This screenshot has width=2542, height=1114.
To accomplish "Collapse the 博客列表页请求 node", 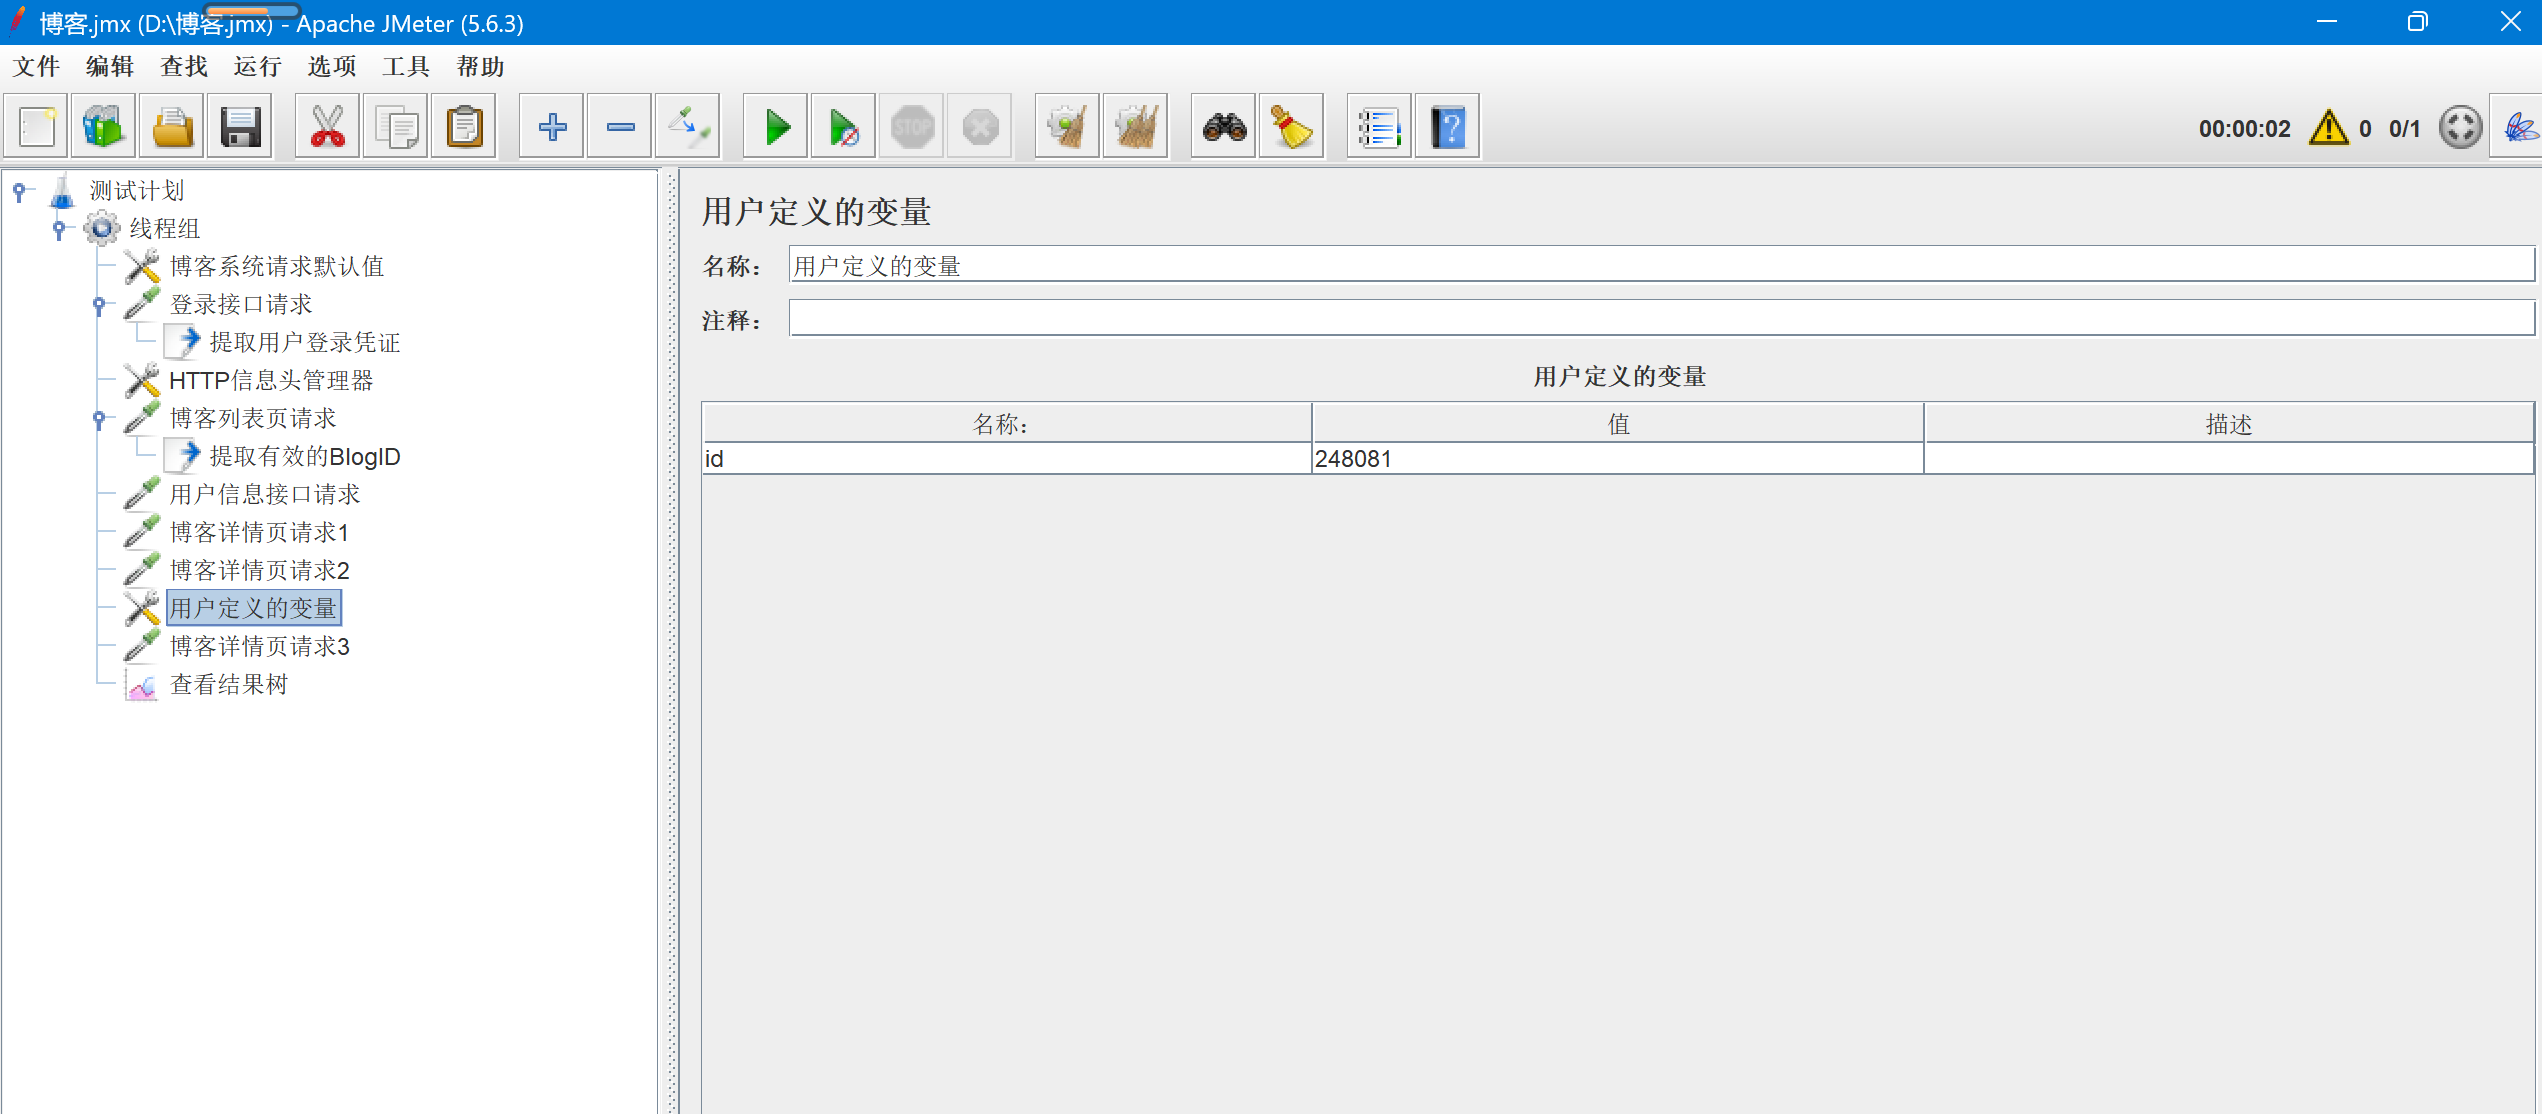I will pos(99,419).
